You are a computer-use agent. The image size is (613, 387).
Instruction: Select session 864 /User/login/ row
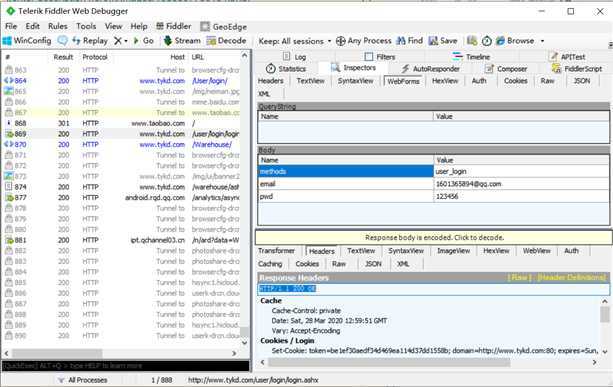click(122, 81)
